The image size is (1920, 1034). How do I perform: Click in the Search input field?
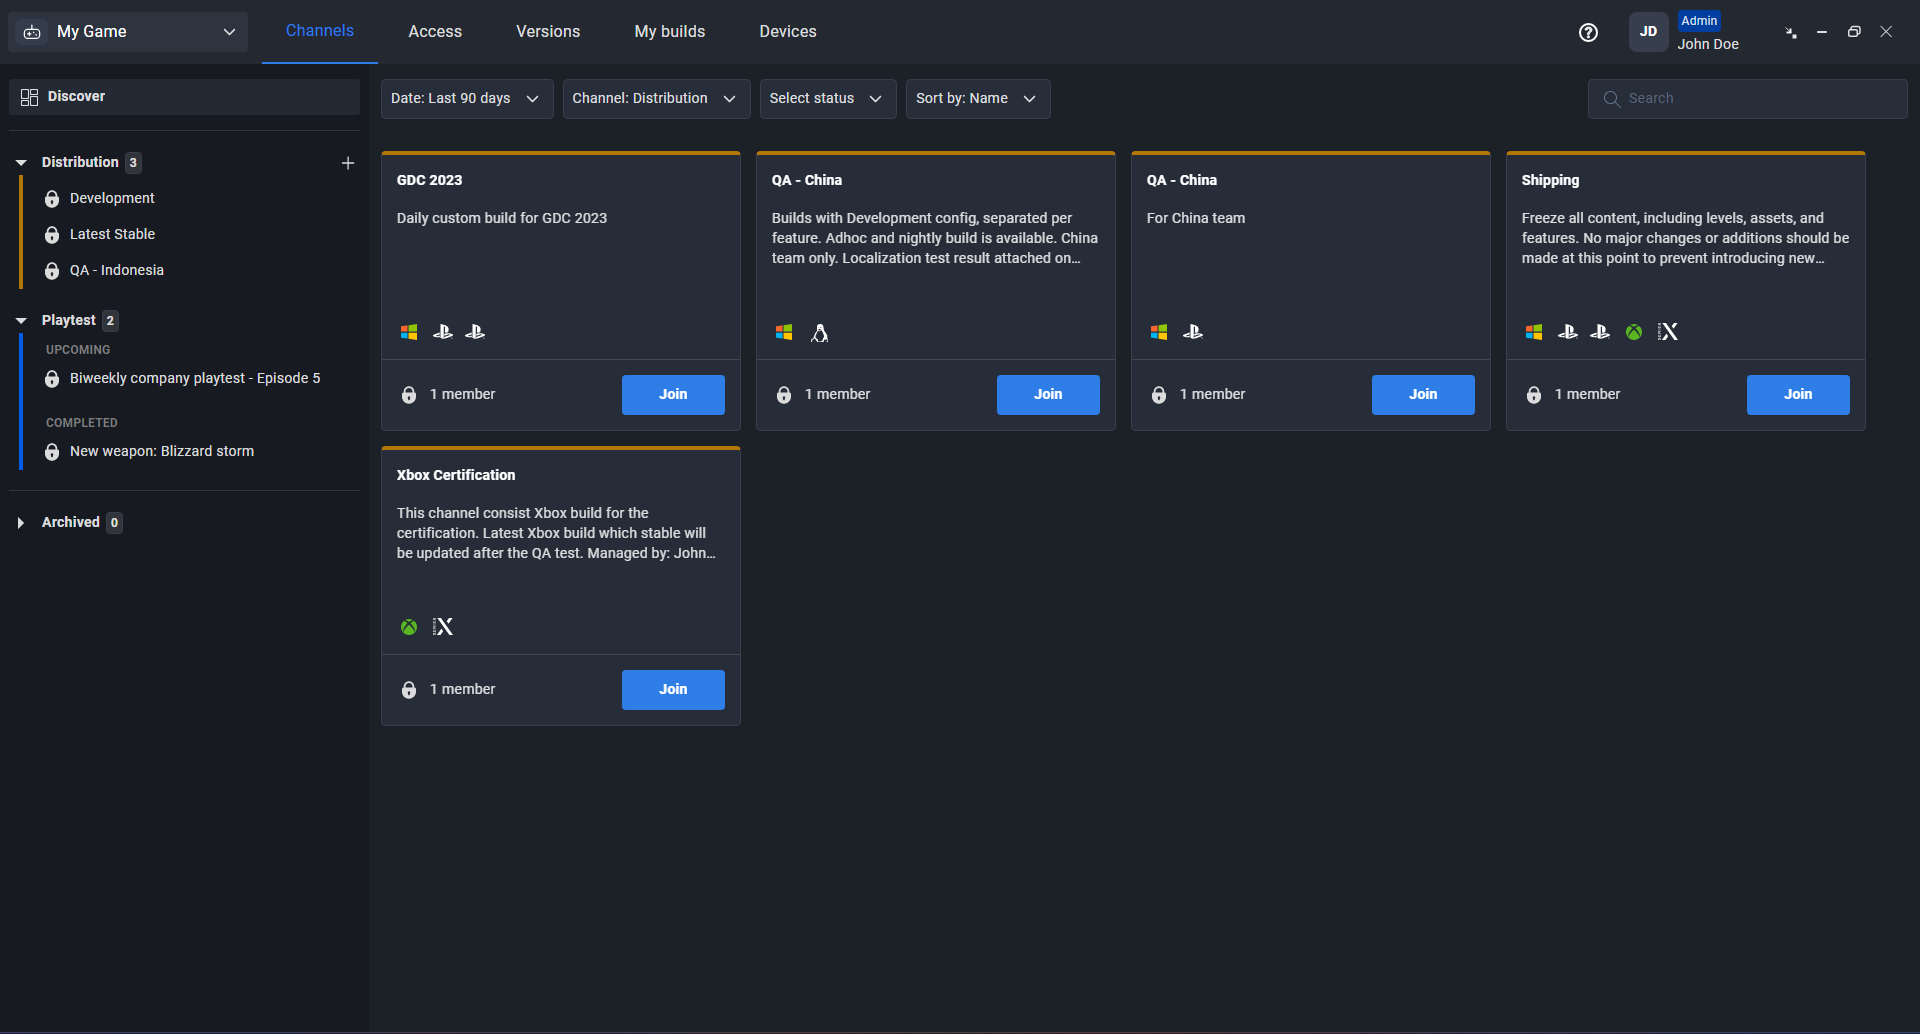click(x=1748, y=99)
